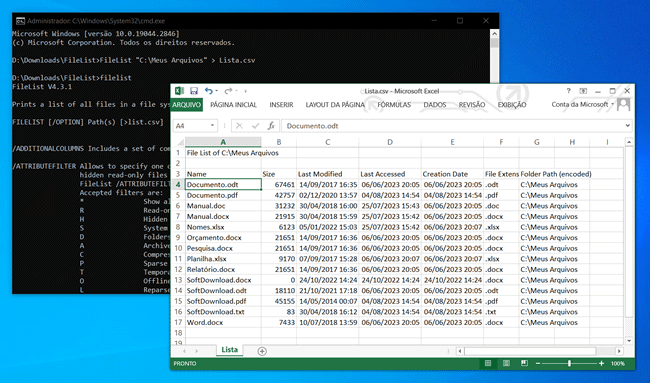
Task: Switch to FÓRMULAS tab
Action: (394, 105)
